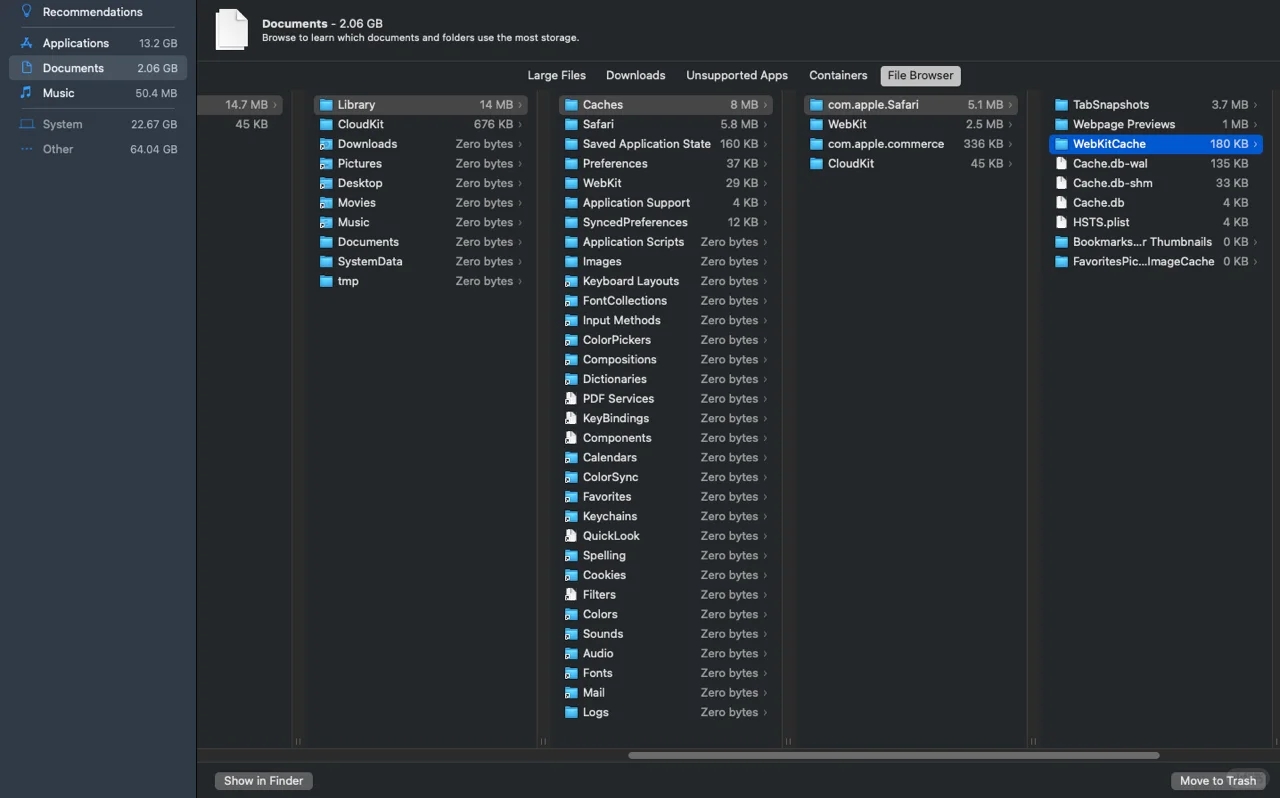Select the tmp folder row
The image size is (1280, 798).
click(x=421, y=281)
